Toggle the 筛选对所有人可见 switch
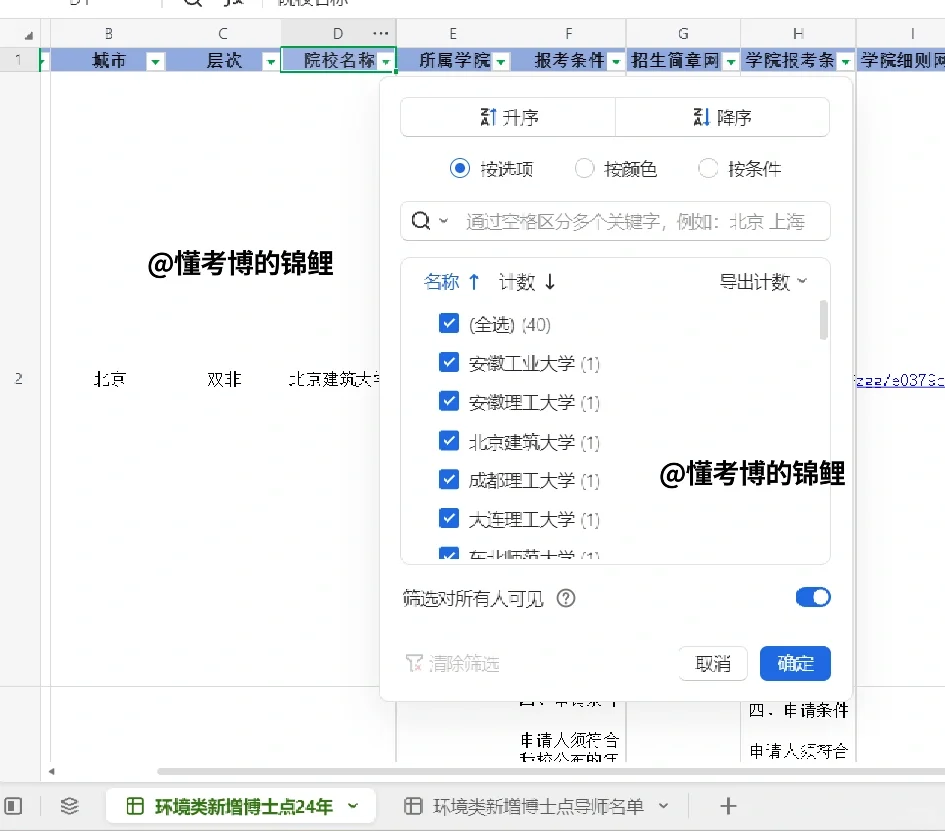The image size is (945, 831). (x=813, y=597)
